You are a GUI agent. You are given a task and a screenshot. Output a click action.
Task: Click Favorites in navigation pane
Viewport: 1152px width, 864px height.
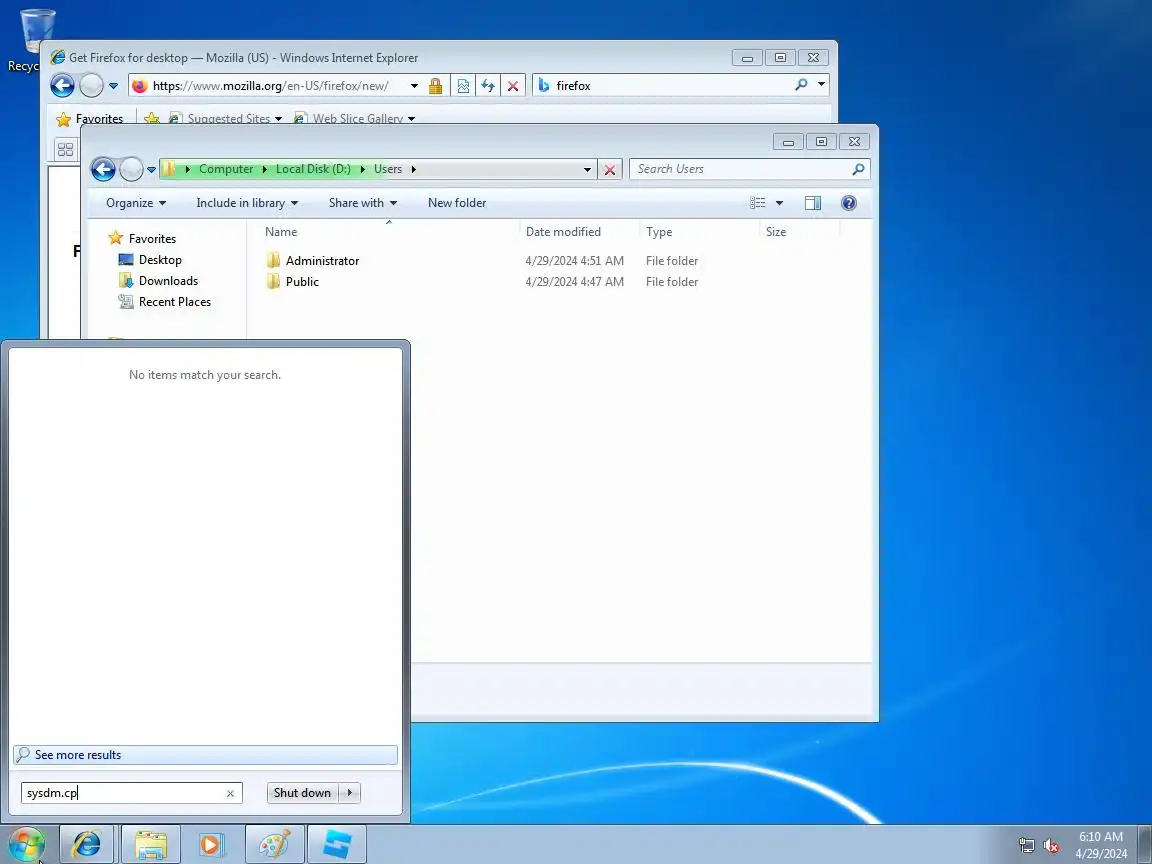(x=152, y=239)
